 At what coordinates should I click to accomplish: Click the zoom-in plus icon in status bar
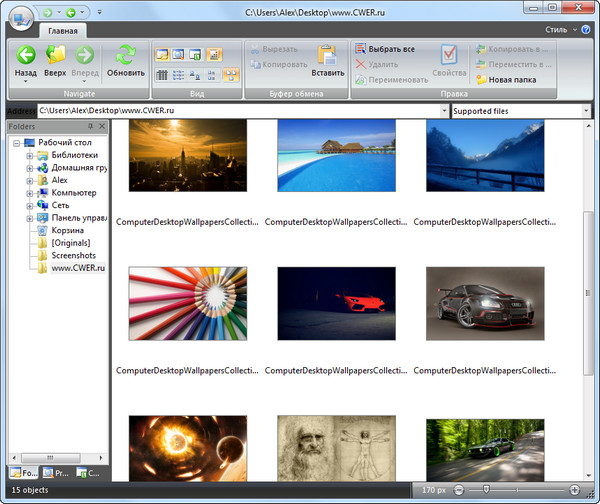(575, 490)
